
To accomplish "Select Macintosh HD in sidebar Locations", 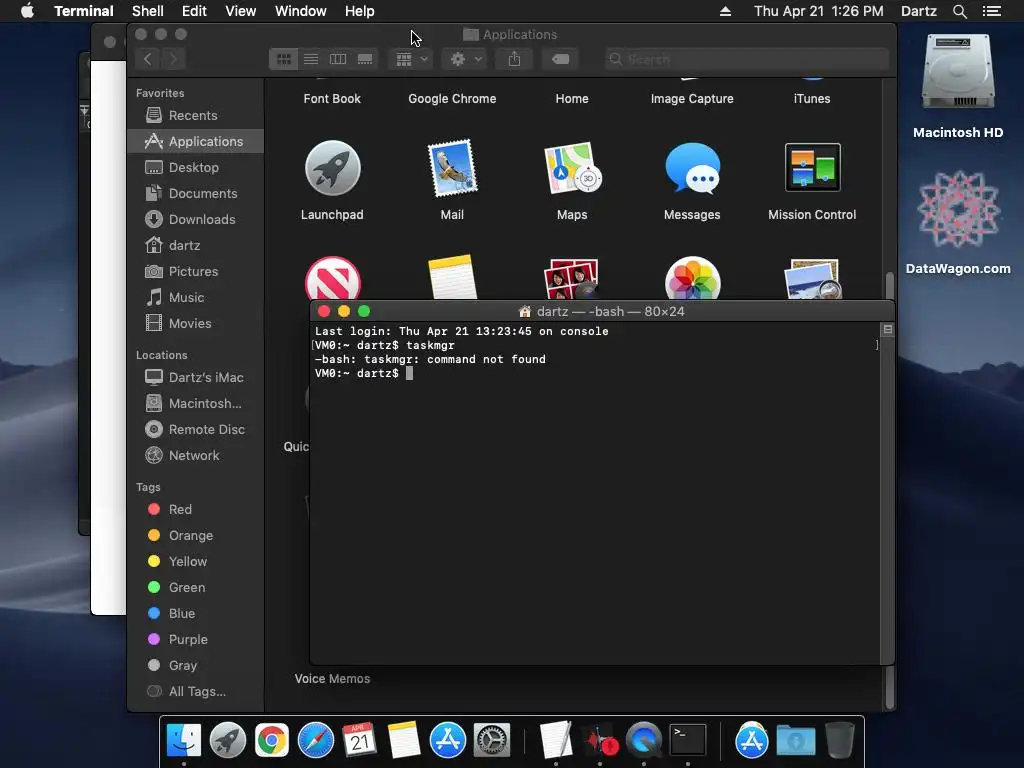I will [195, 404].
